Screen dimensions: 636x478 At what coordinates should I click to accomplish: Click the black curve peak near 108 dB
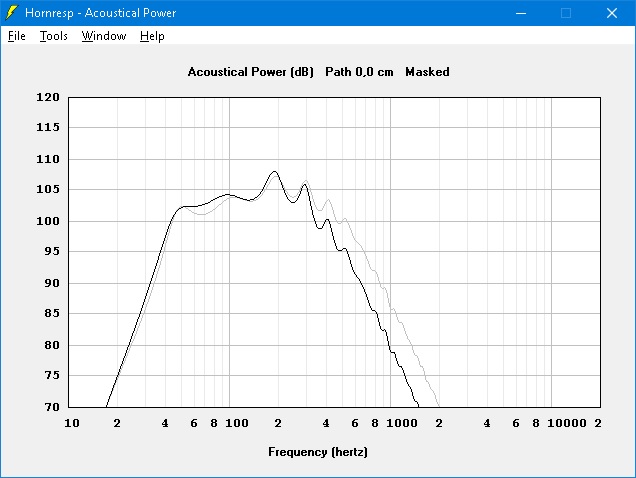coord(275,172)
